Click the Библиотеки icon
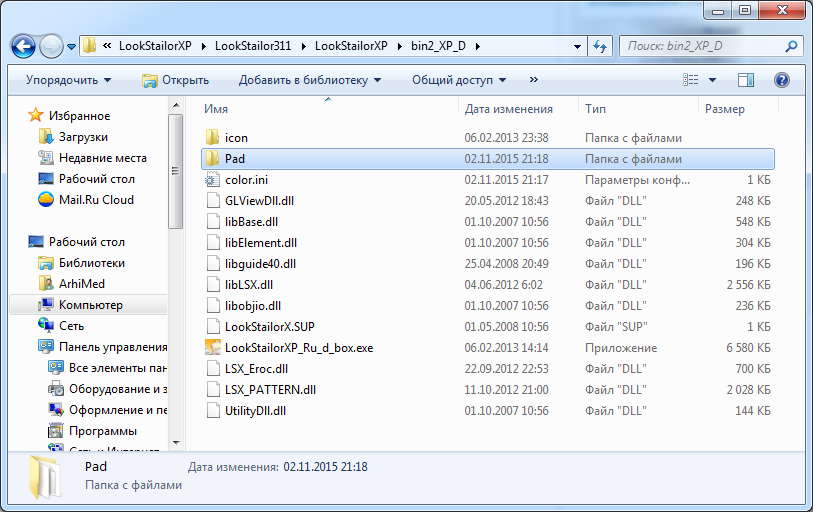Viewport: 813px width, 512px height. pyautogui.click(x=46, y=262)
